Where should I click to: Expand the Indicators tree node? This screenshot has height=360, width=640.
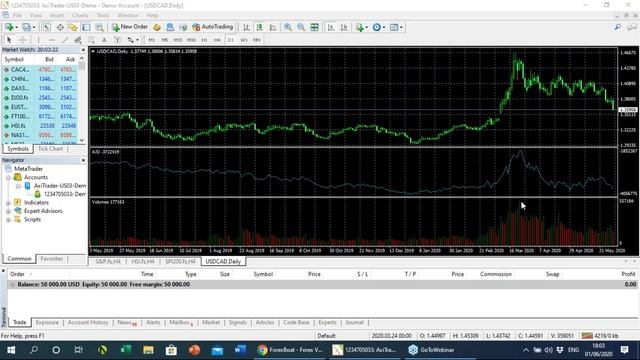coord(8,203)
